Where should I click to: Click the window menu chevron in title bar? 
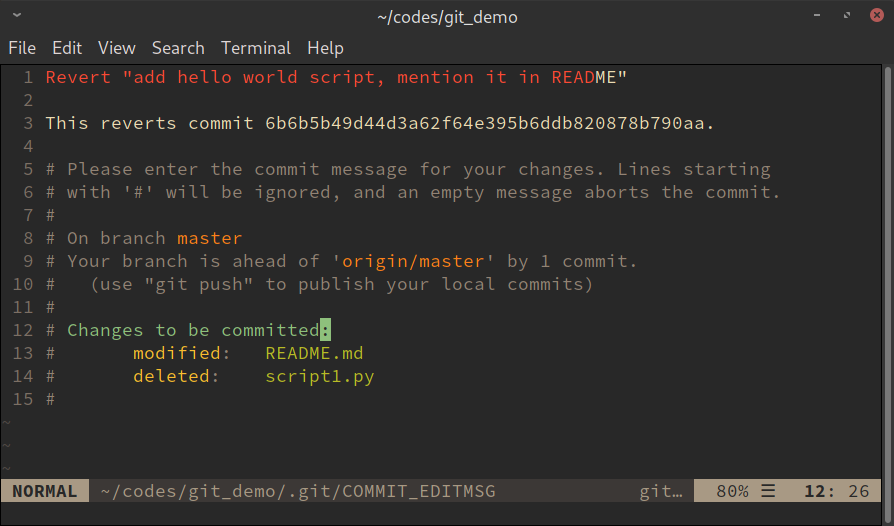tap(17, 15)
